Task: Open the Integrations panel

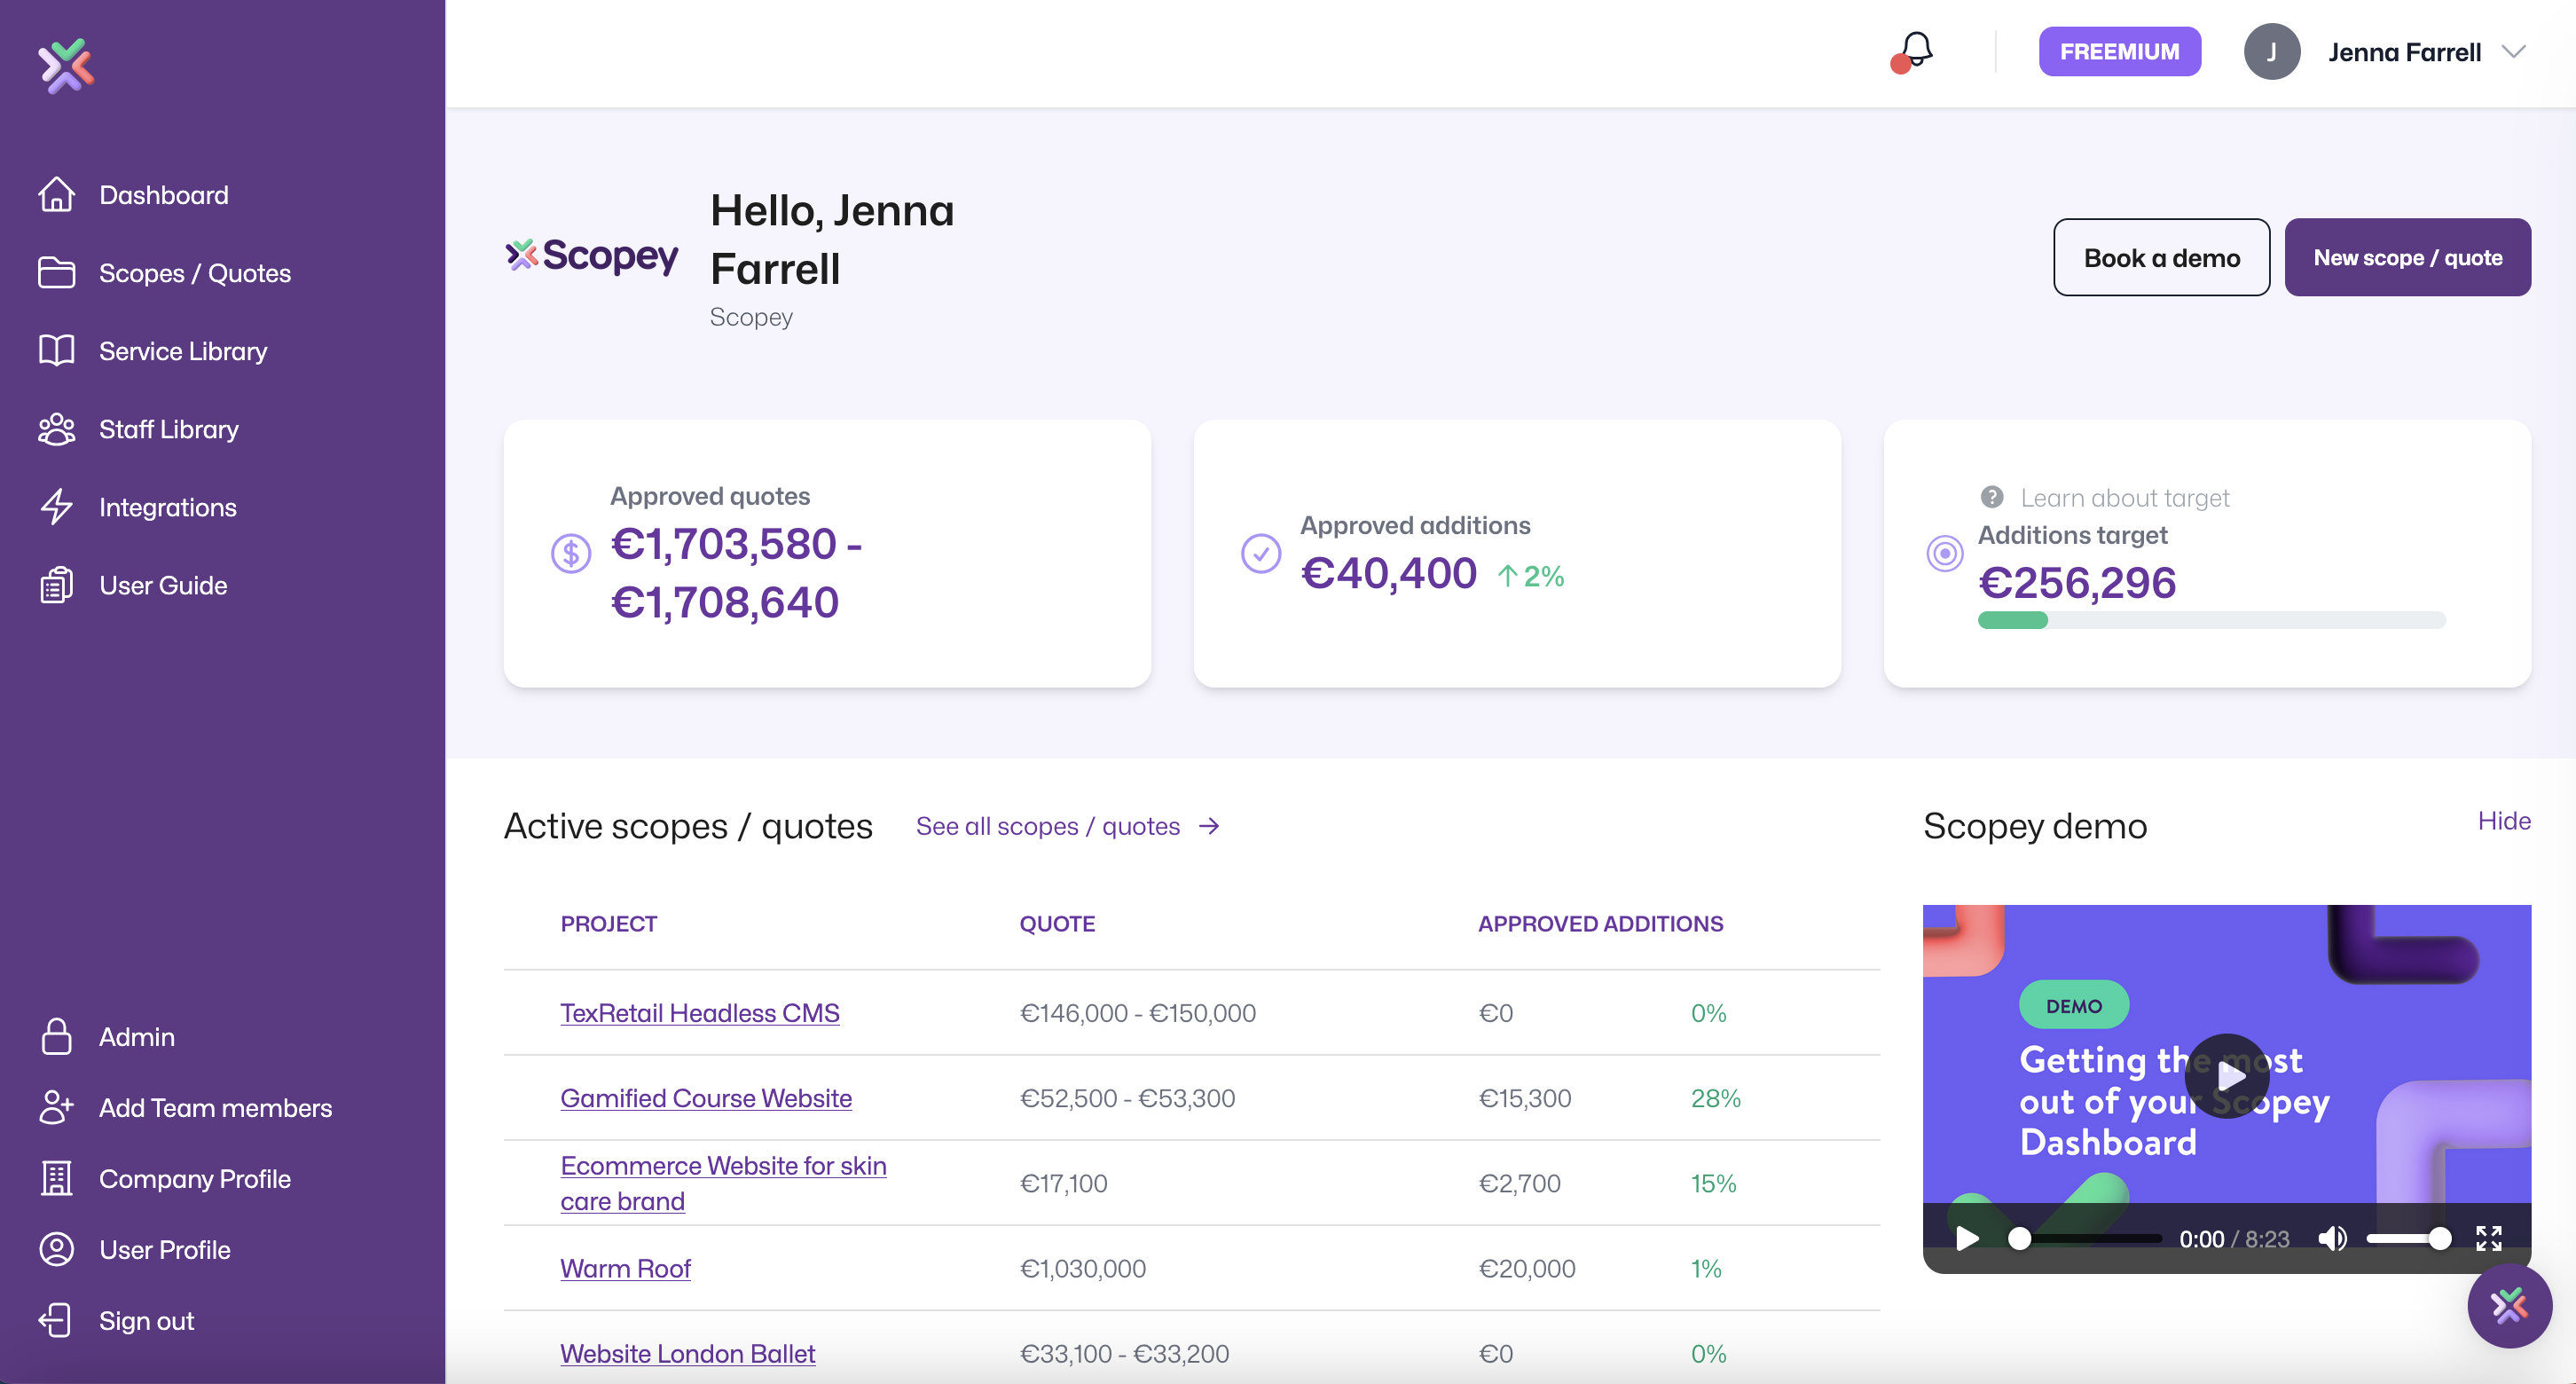Action: click(168, 506)
